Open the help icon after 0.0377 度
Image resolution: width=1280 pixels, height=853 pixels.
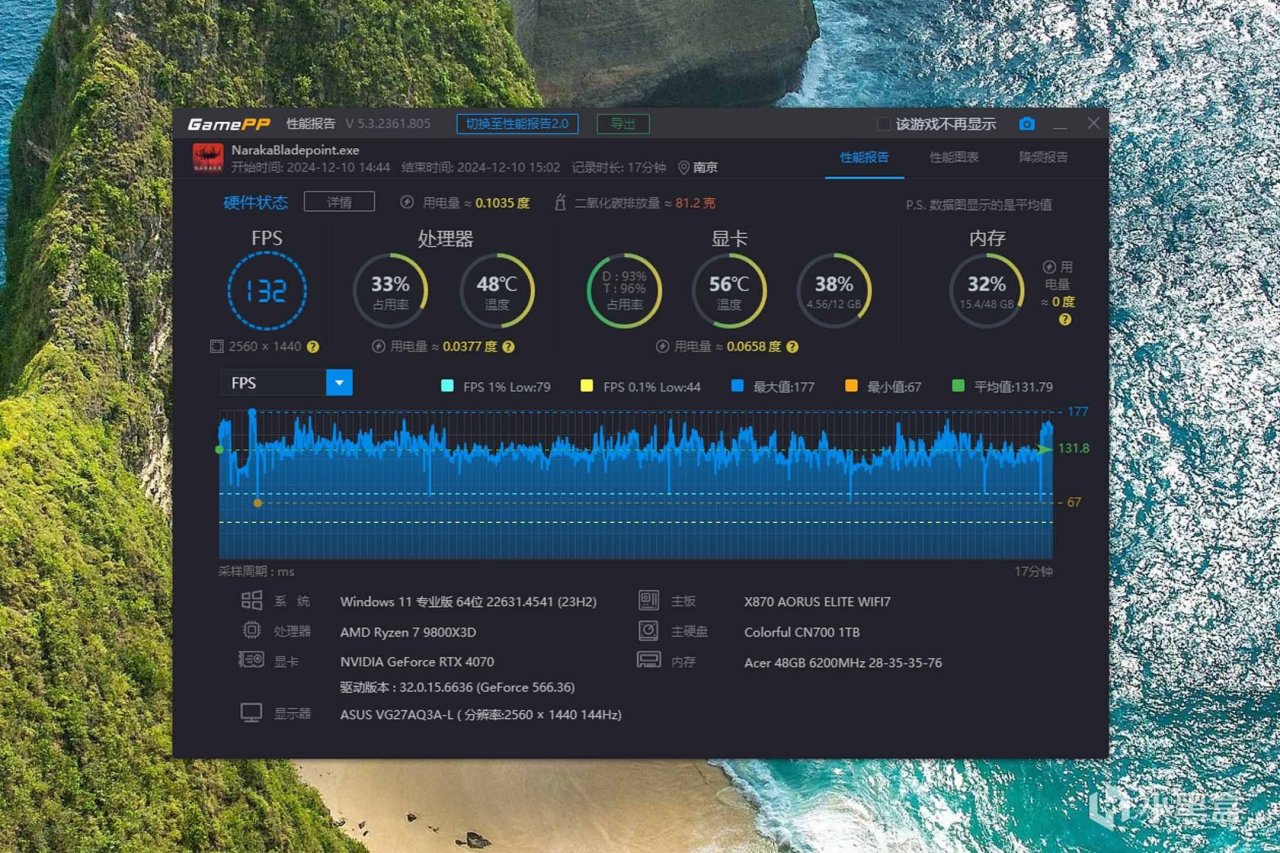508,347
